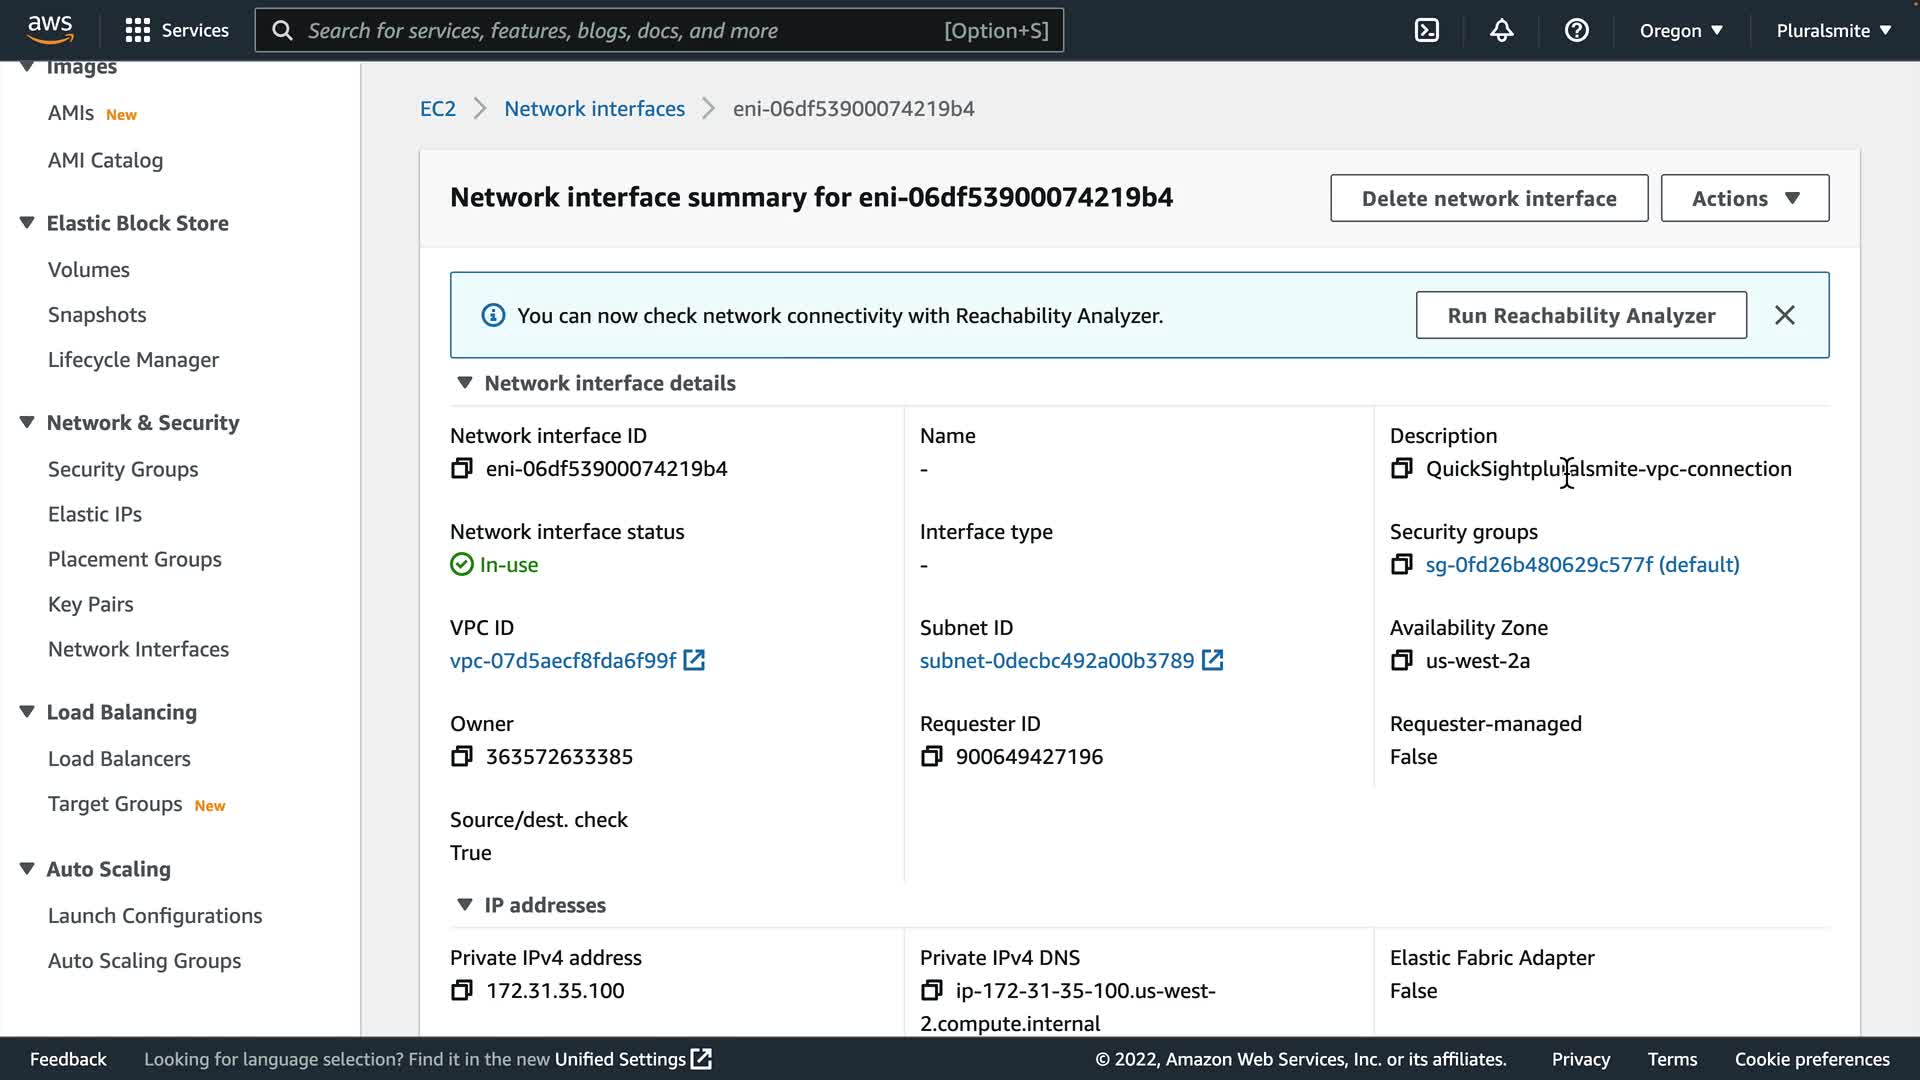Copy the Owner account number
This screenshot has height=1080, width=1920.
pyautogui.click(x=461, y=756)
